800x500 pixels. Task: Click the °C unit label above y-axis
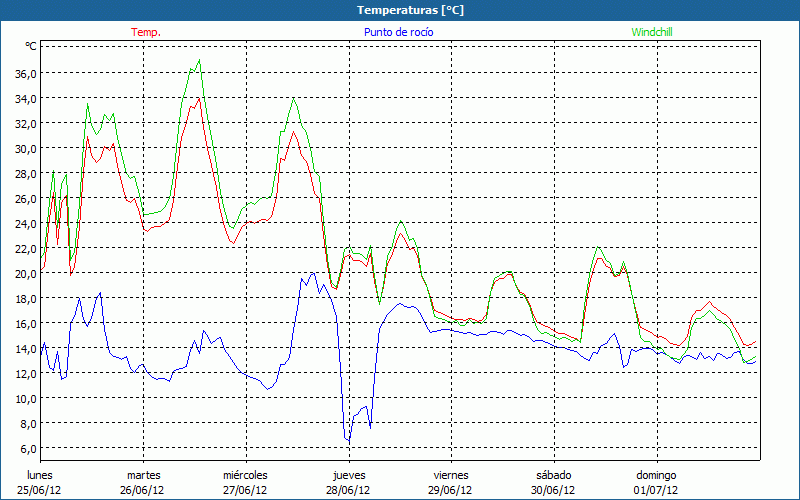coord(31,46)
